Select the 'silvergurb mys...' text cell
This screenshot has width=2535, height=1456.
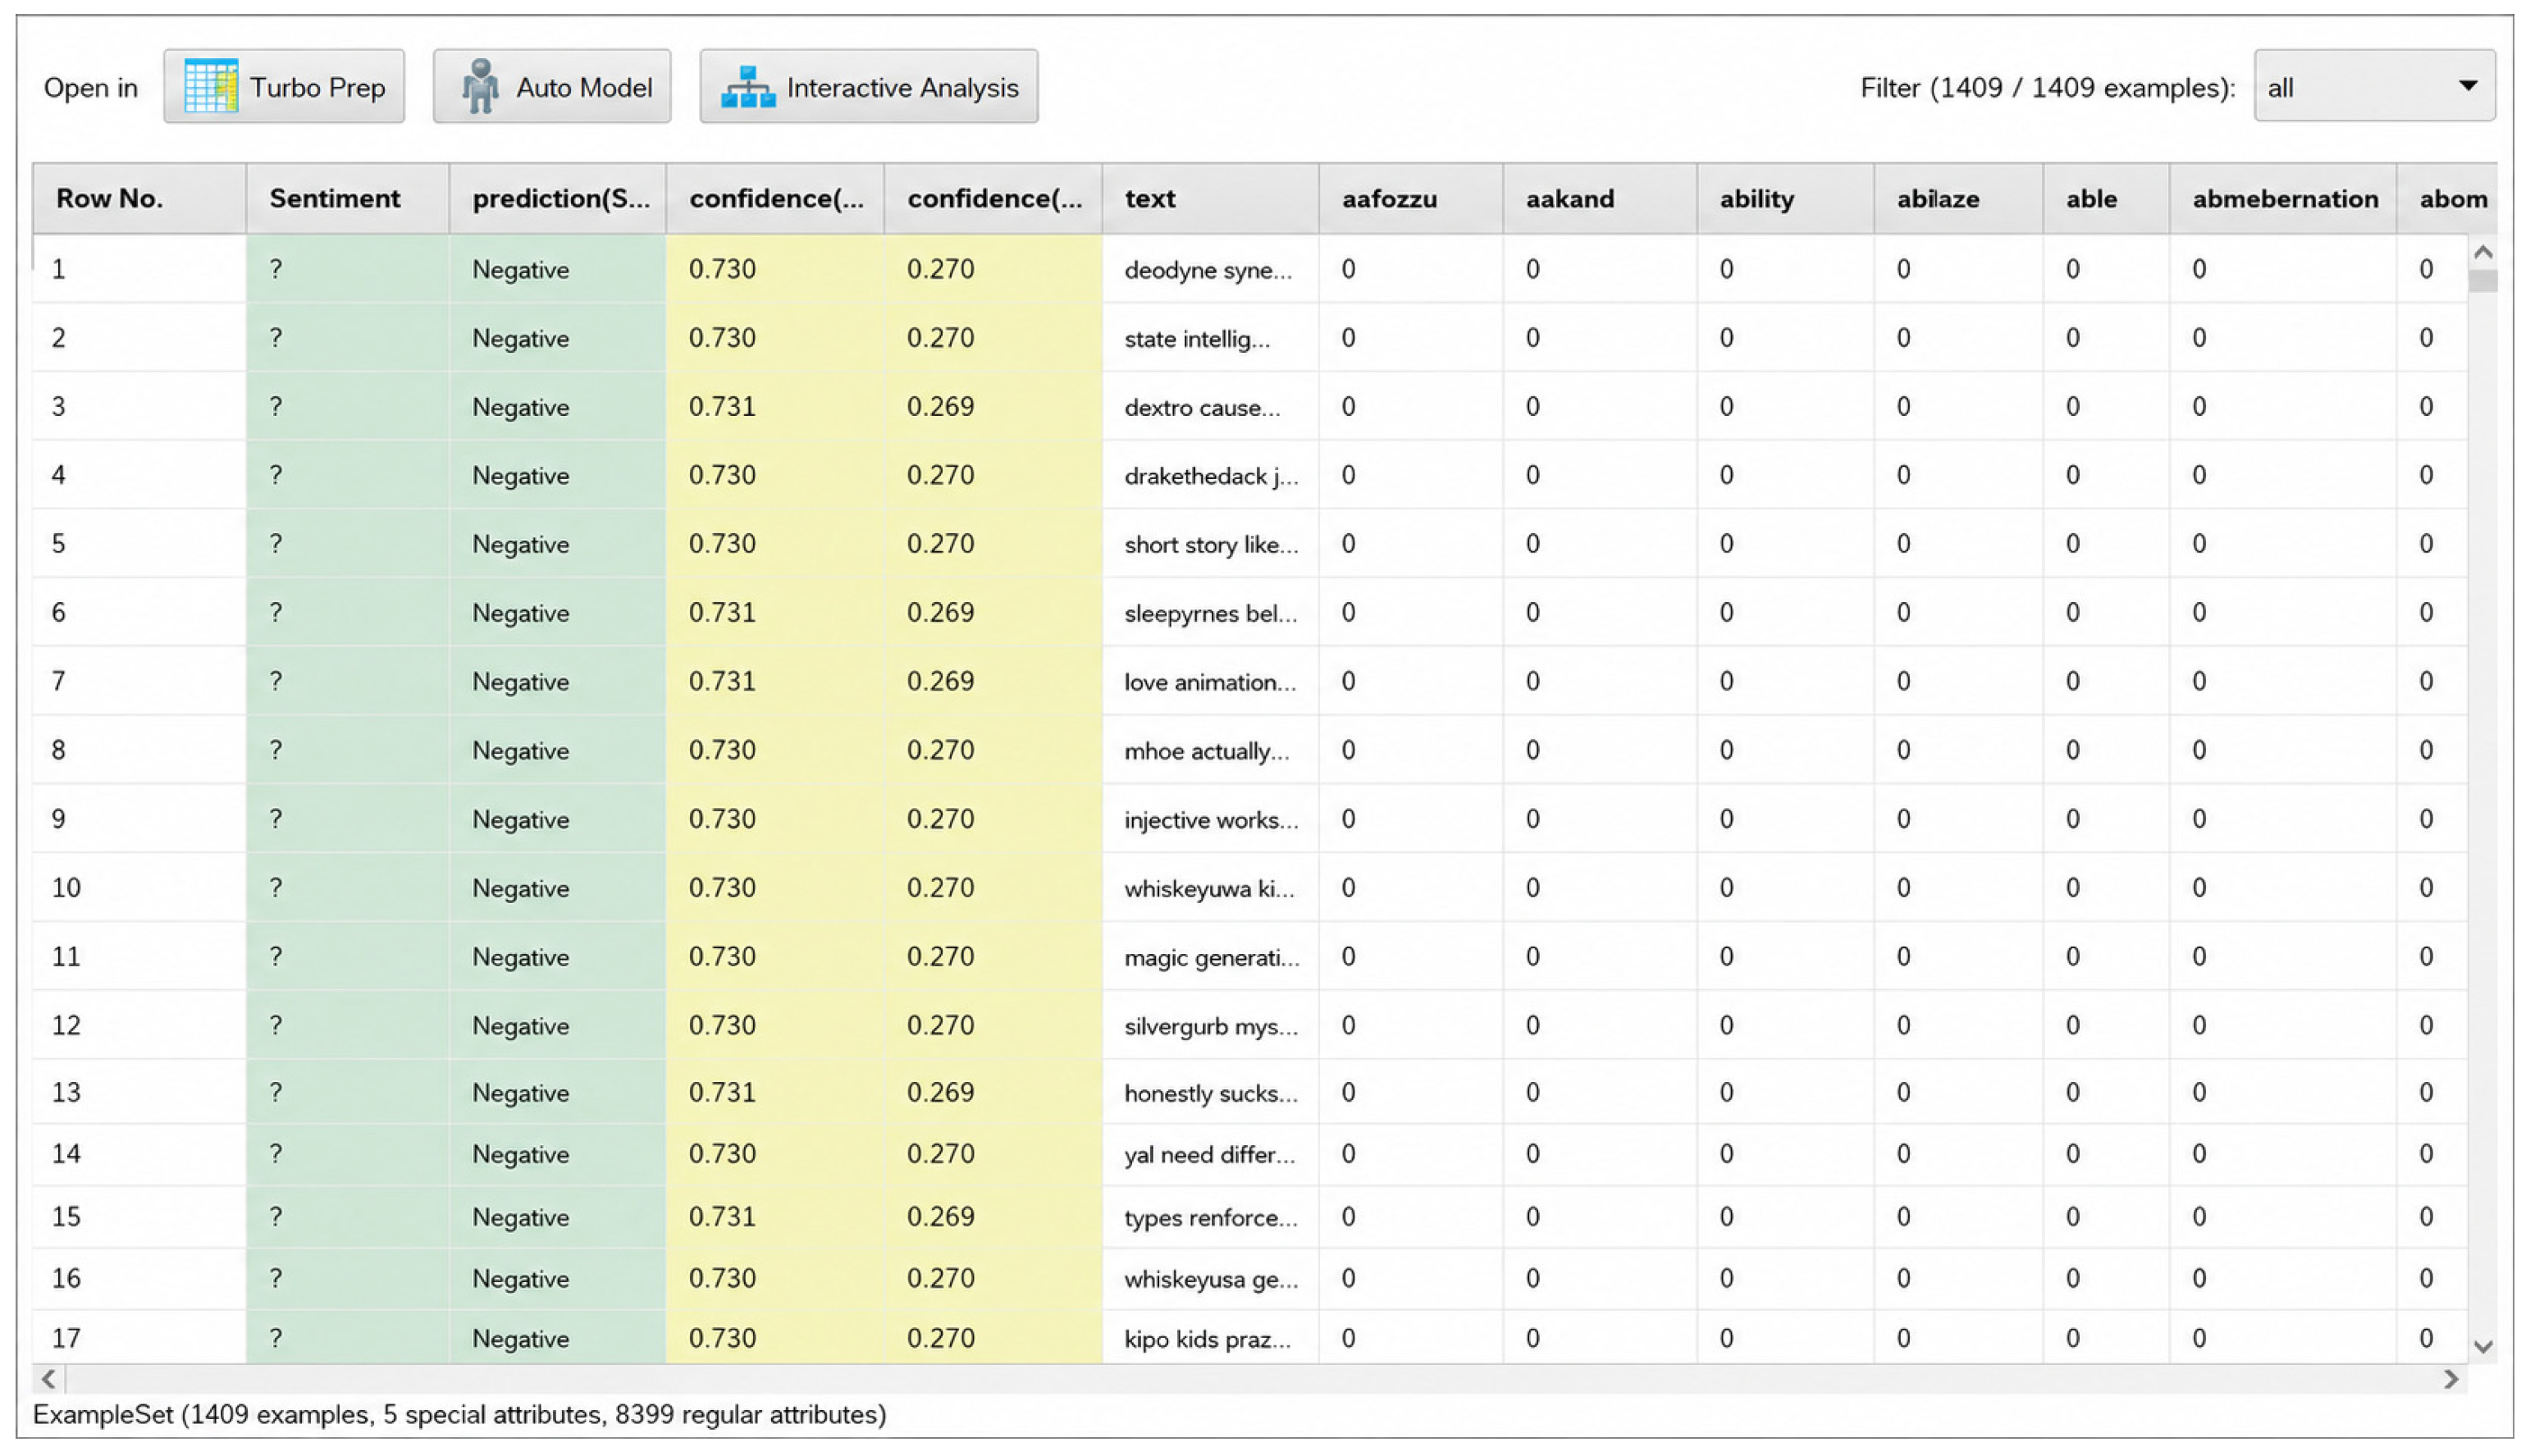1210,1026
